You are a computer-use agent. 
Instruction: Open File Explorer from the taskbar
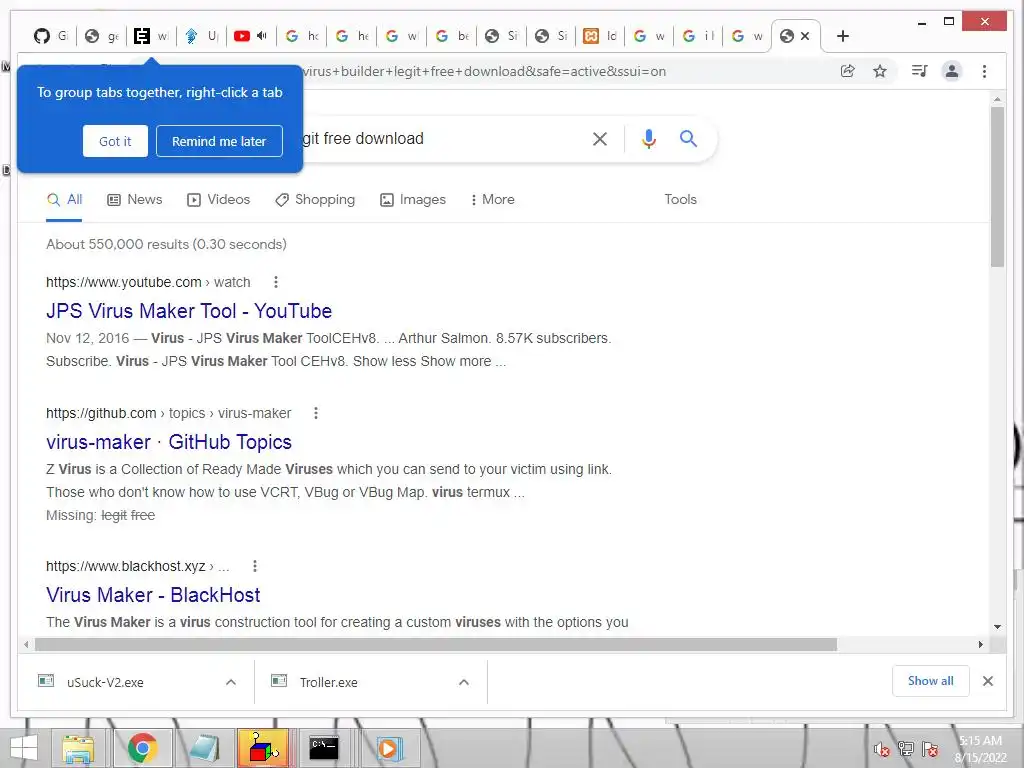[x=78, y=748]
